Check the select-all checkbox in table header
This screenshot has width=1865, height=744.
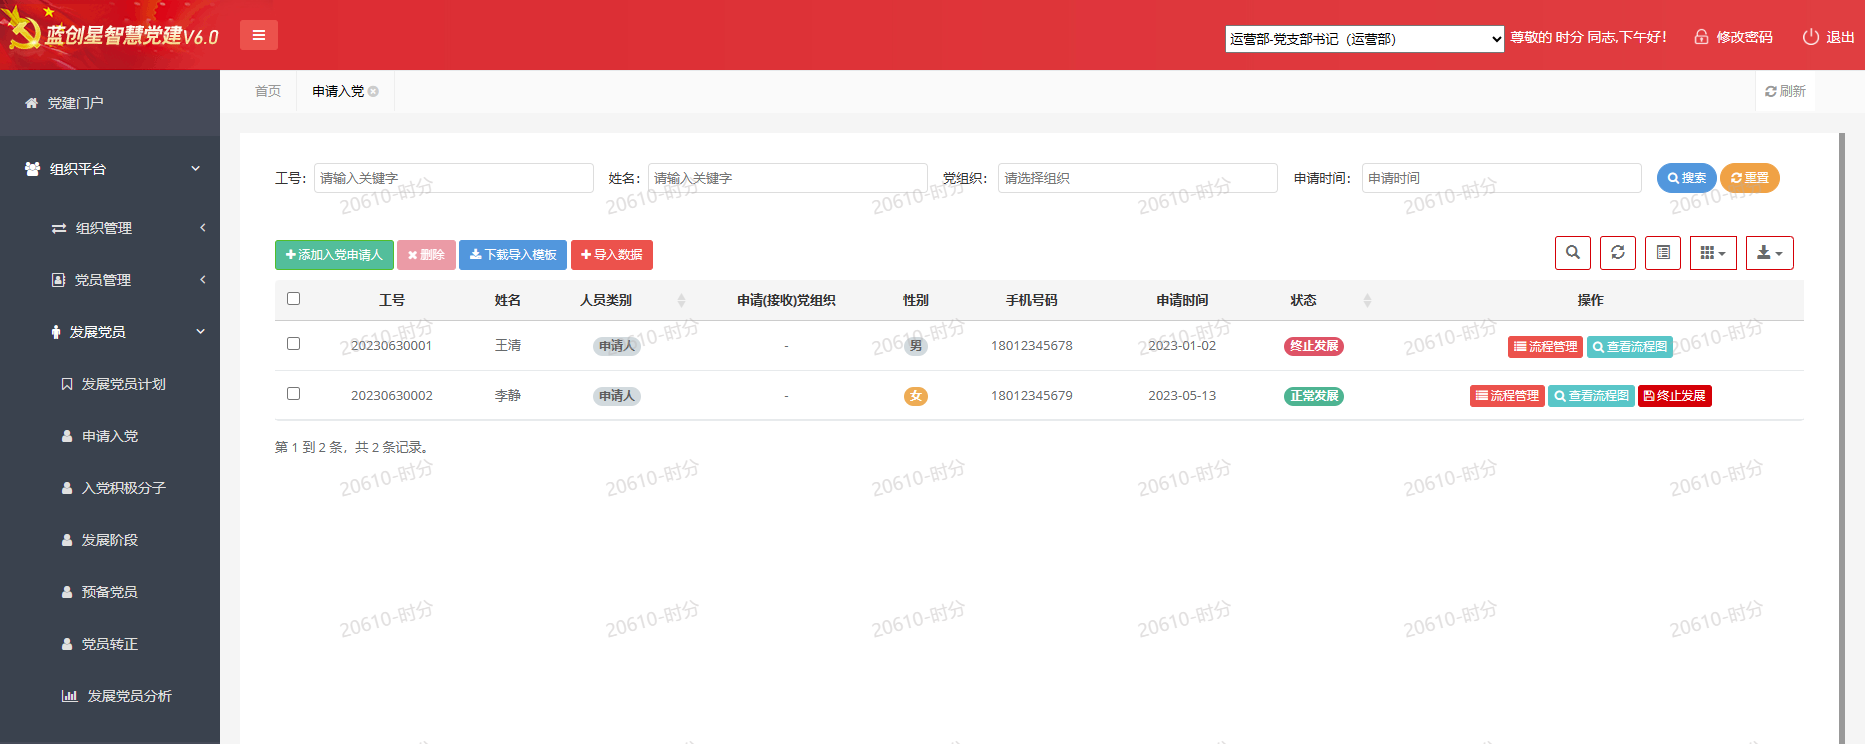(293, 298)
